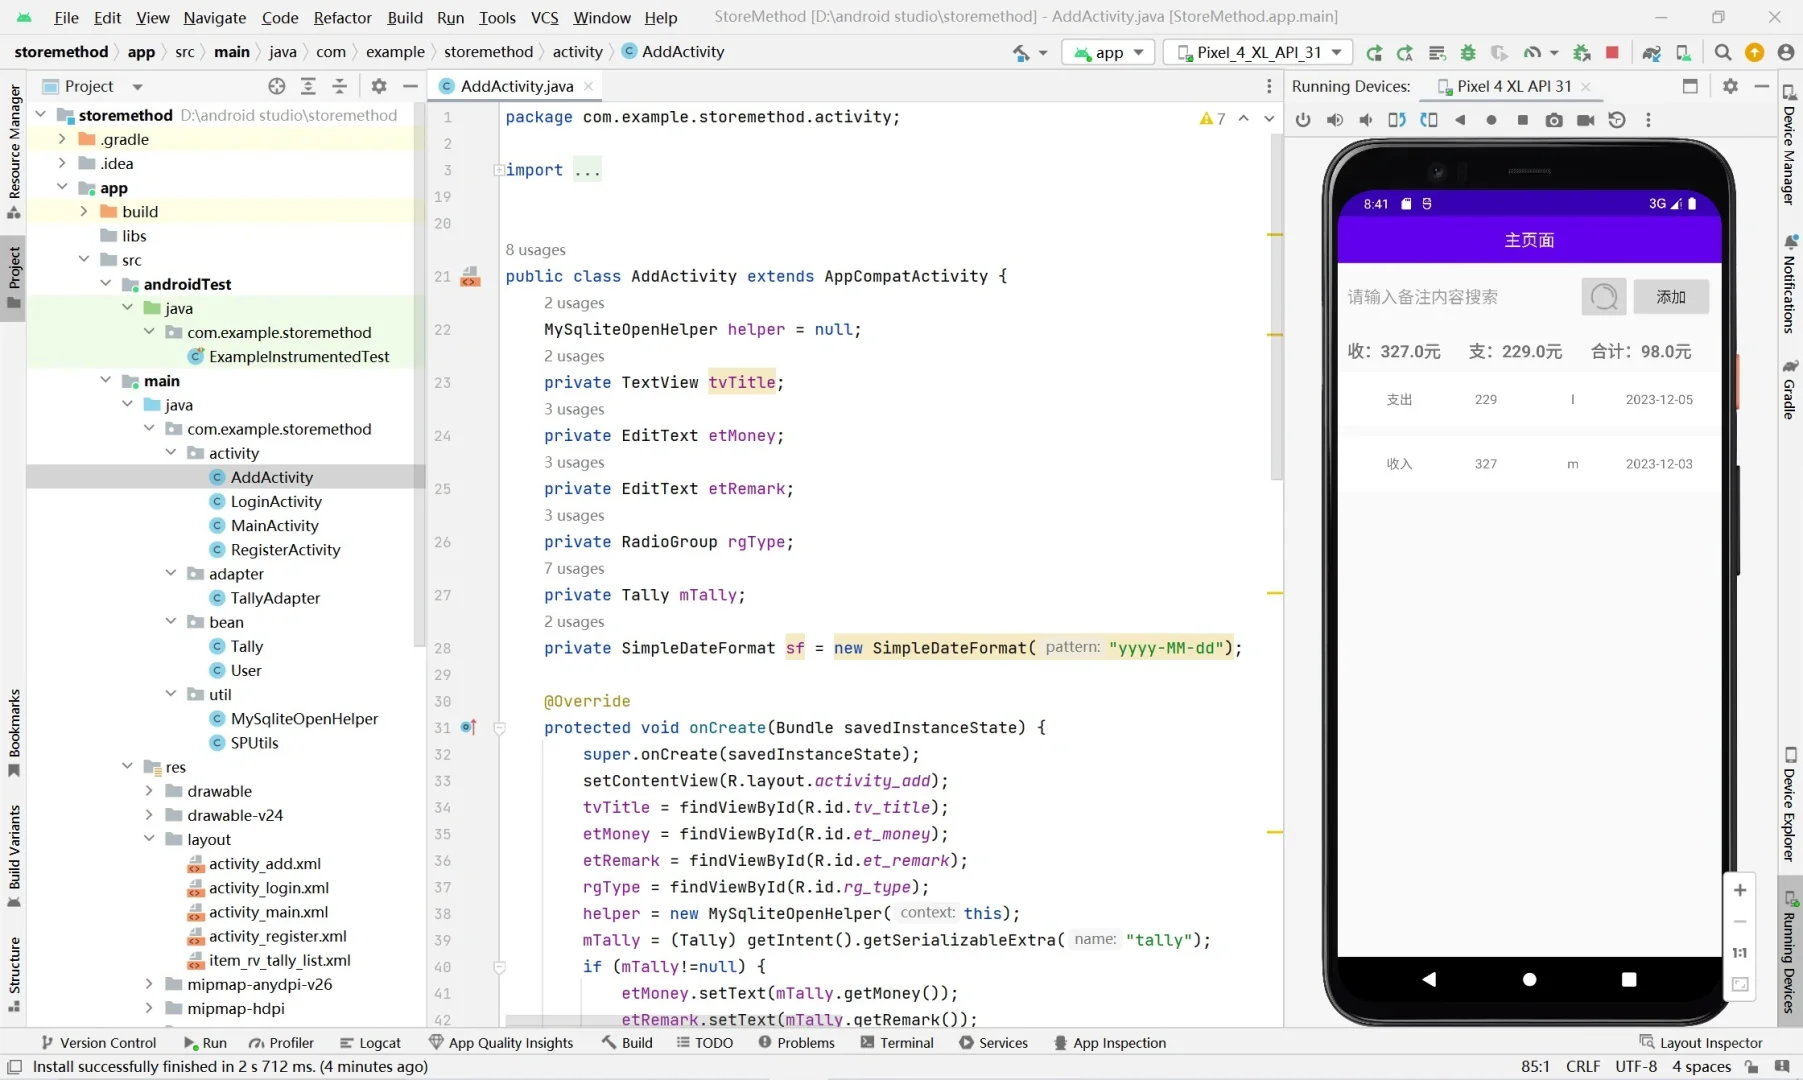Open Search Everywhere with the magnifier icon
1803x1080 pixels.
point(1722,52)
